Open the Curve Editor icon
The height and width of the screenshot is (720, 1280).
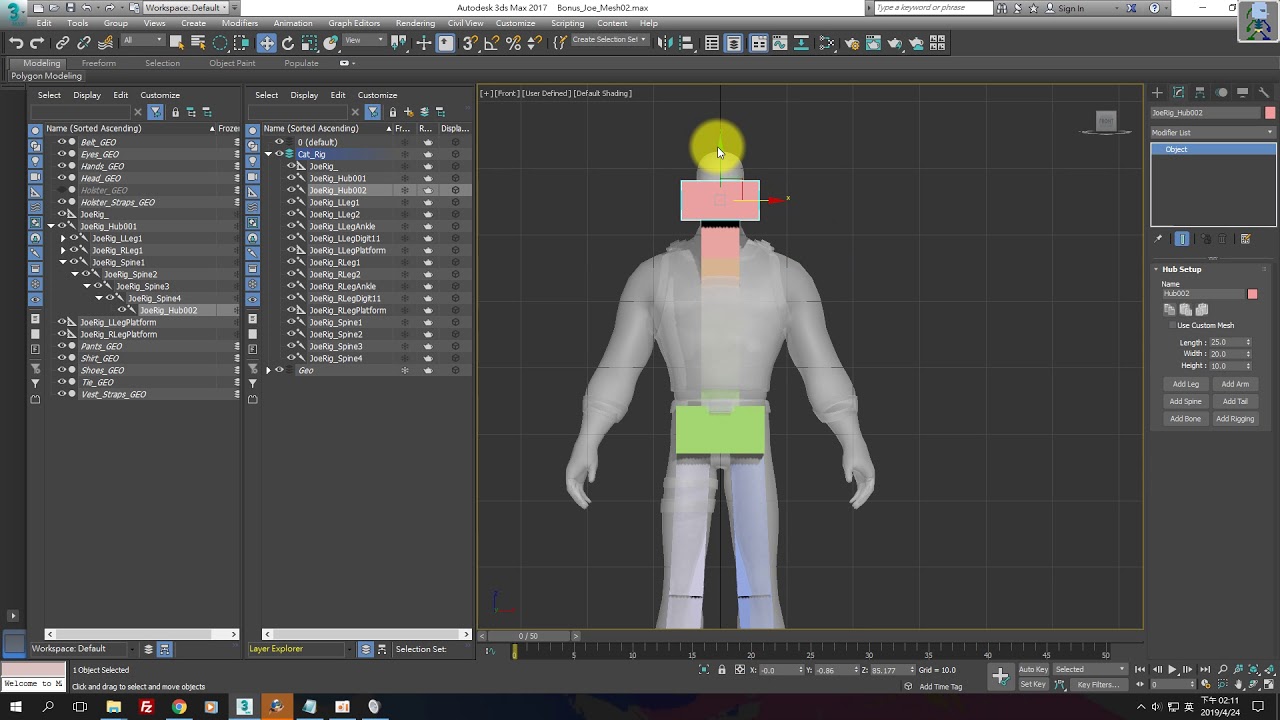click(780, 43)
